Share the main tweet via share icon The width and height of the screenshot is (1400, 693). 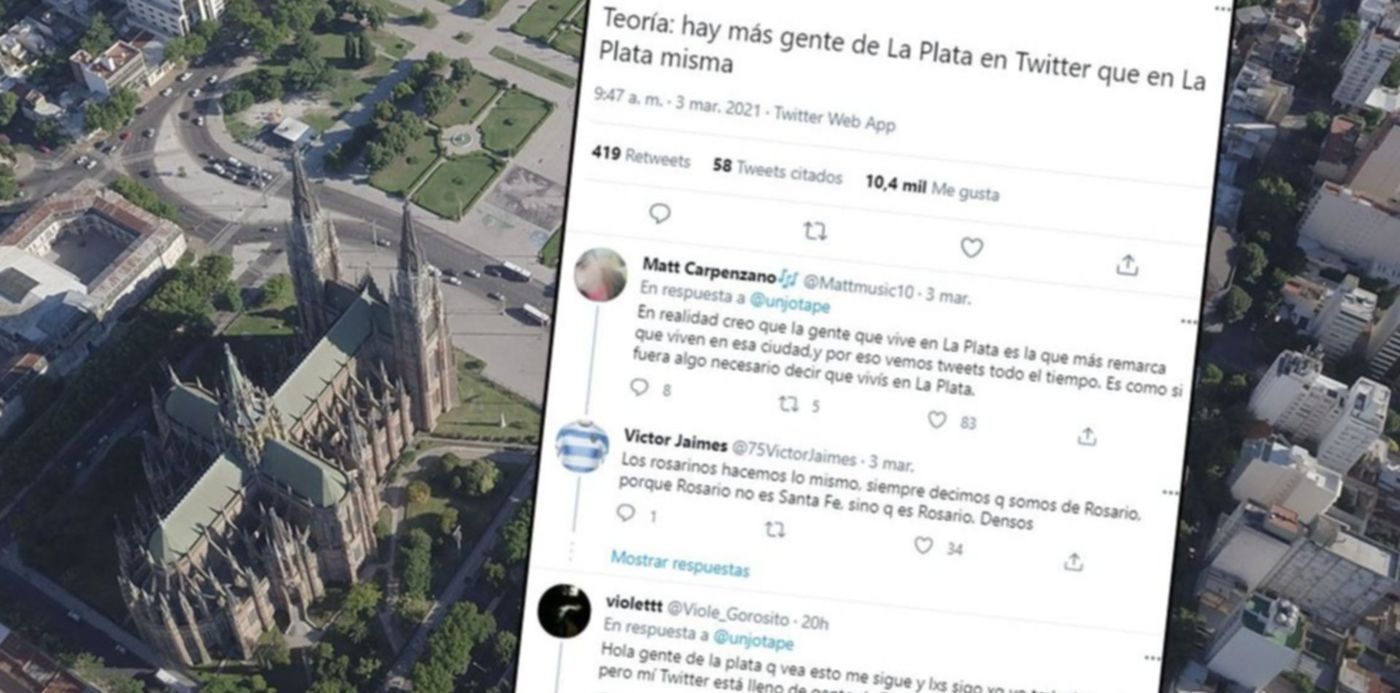point(1127,265)
